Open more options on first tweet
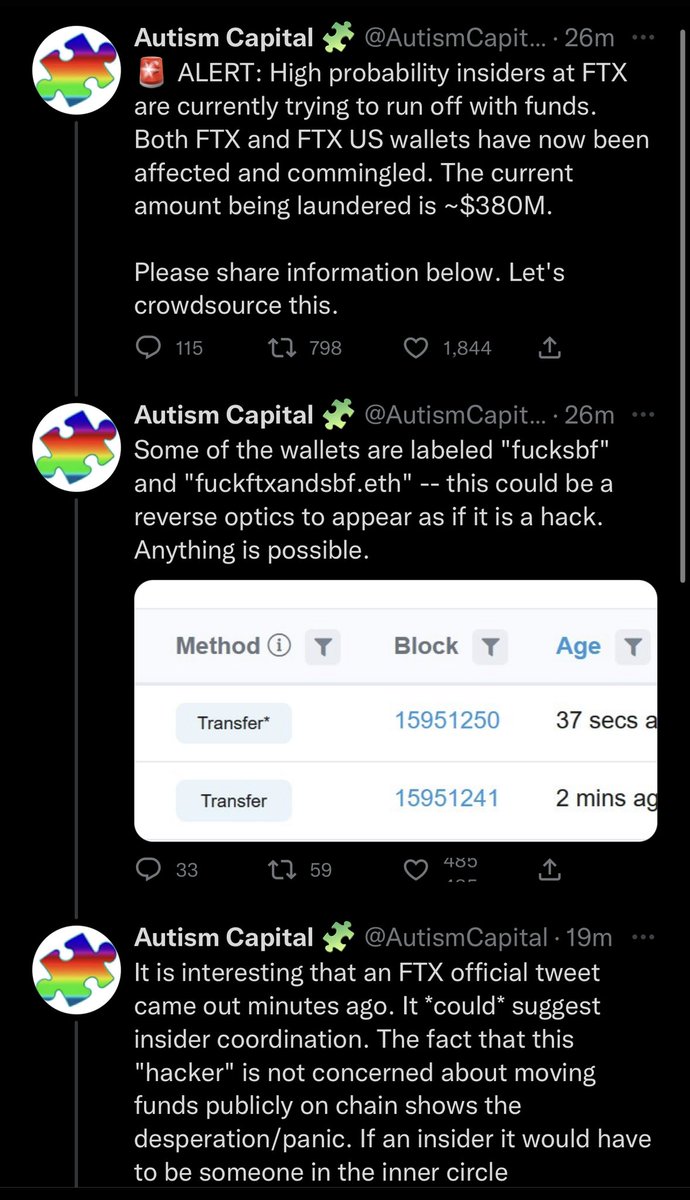The image size is (690, 1200). 646,39
